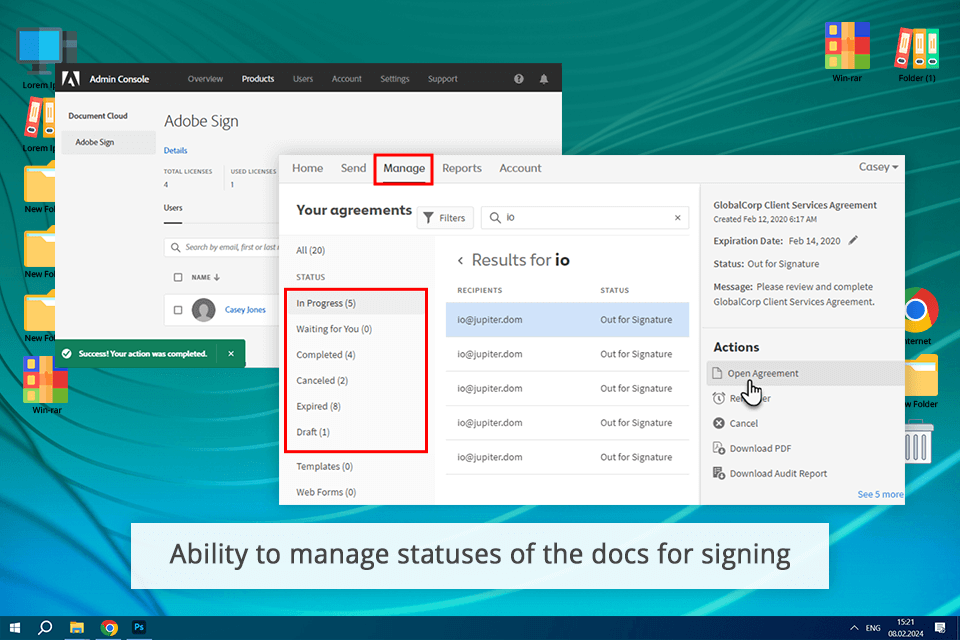The height and width of the screenshot is (640, 960).
Task: Click Casey Jones user avatar
Action: (203, 310)
